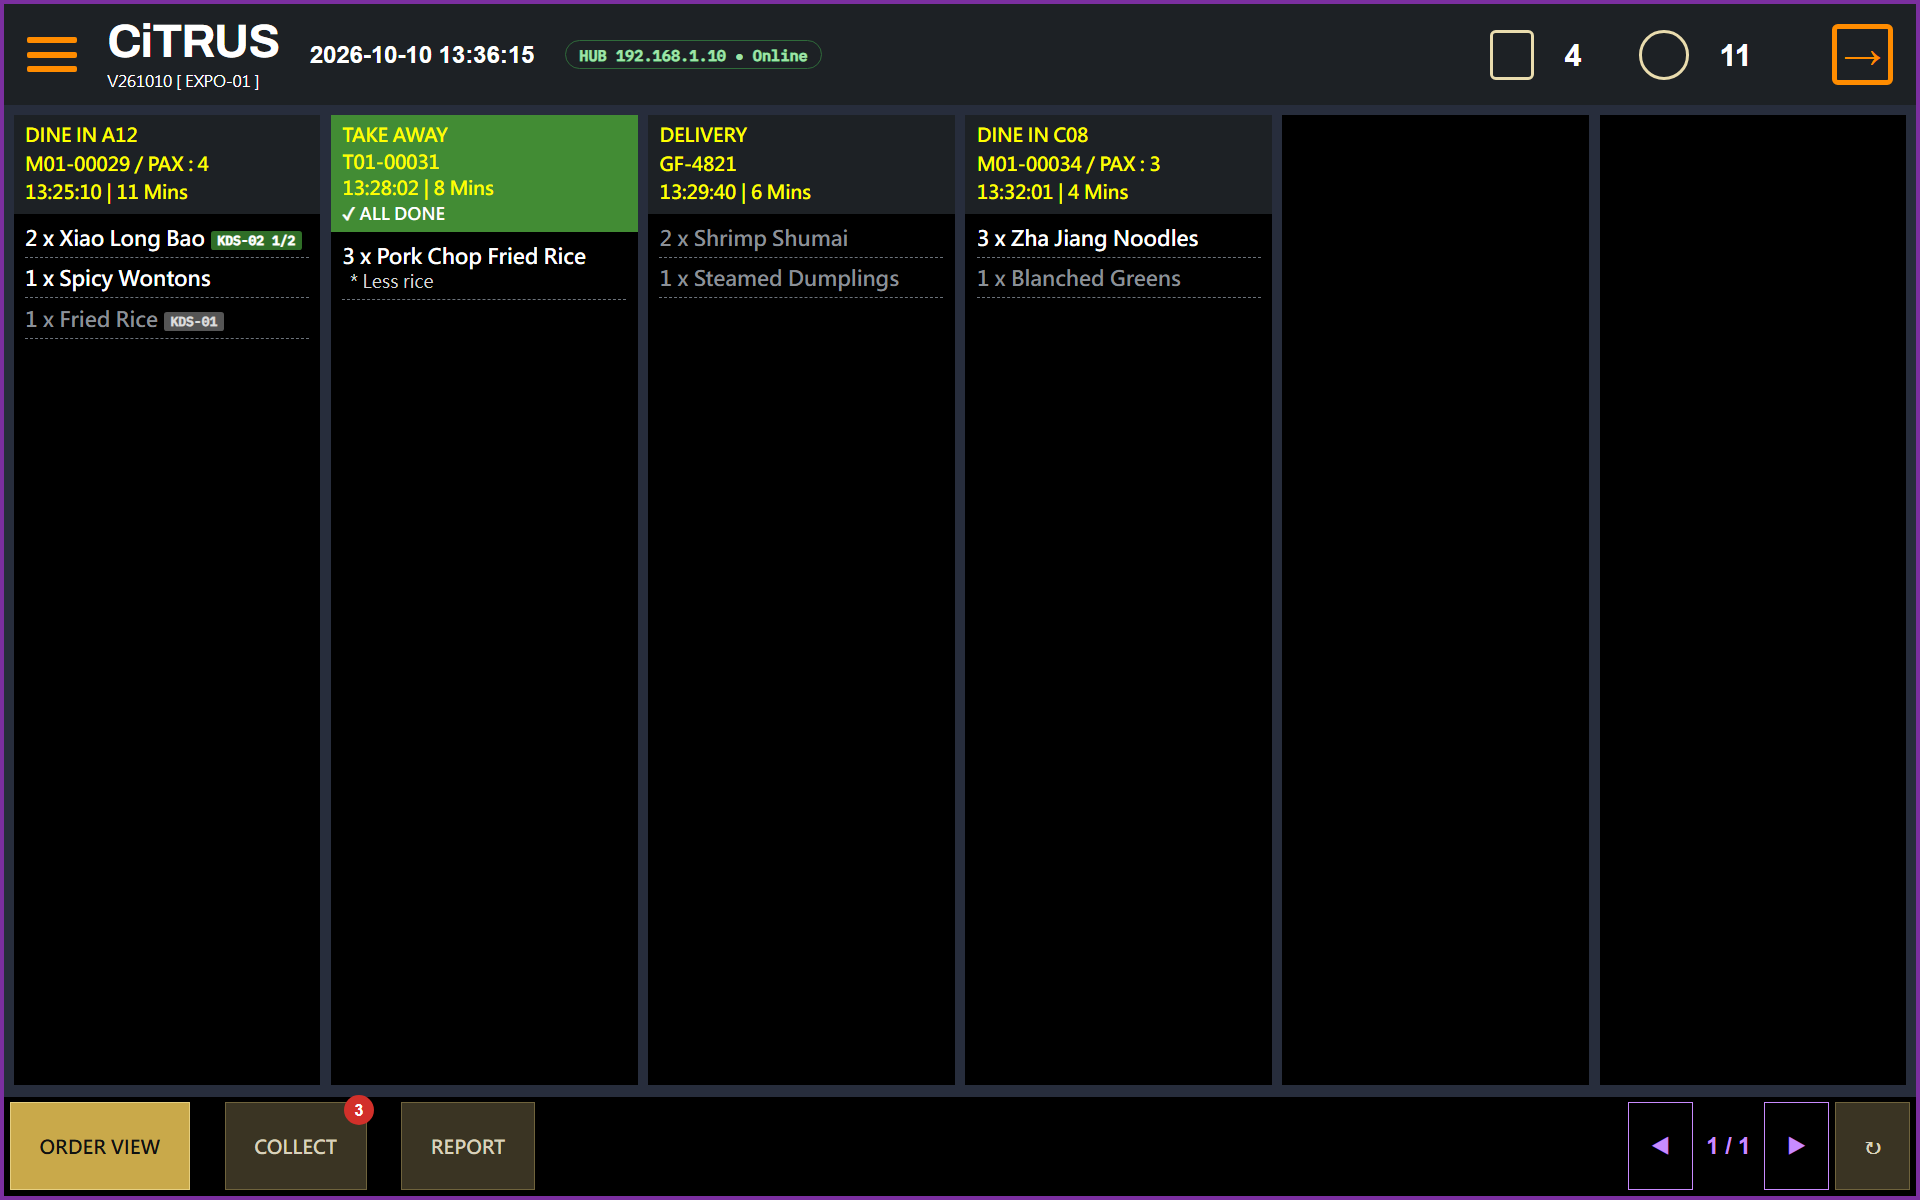Click the orange arrow logout button

coord(1861,55)
